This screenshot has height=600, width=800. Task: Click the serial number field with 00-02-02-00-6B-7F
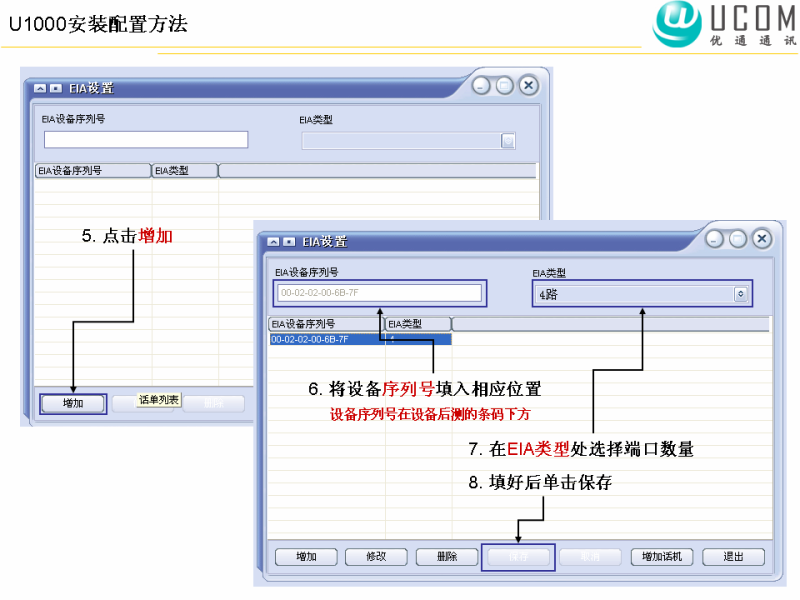point(380,293)
